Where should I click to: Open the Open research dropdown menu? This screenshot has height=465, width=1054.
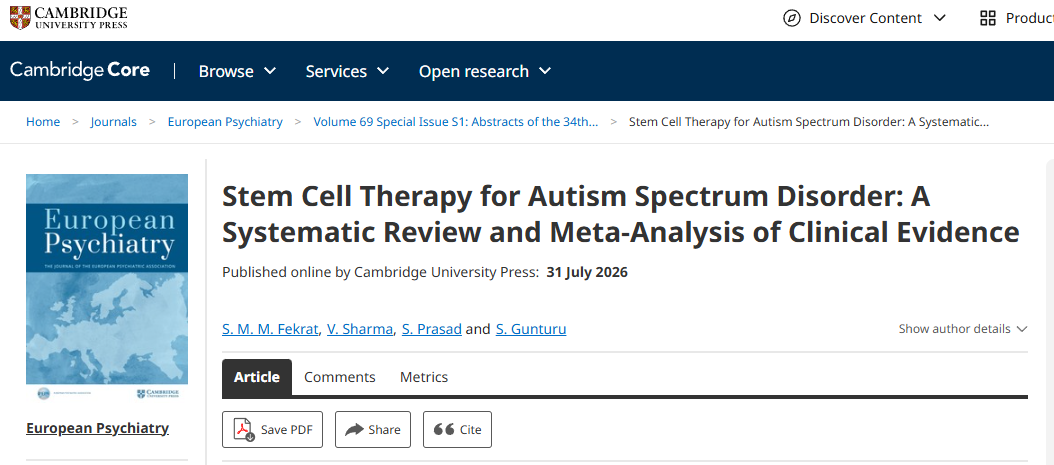coord(485,71)
